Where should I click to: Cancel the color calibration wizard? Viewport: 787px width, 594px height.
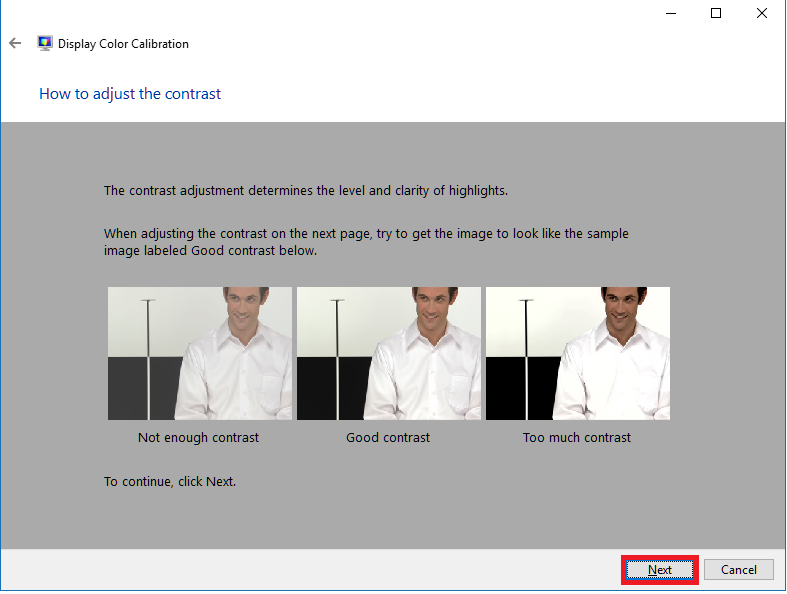coord(738,570)
